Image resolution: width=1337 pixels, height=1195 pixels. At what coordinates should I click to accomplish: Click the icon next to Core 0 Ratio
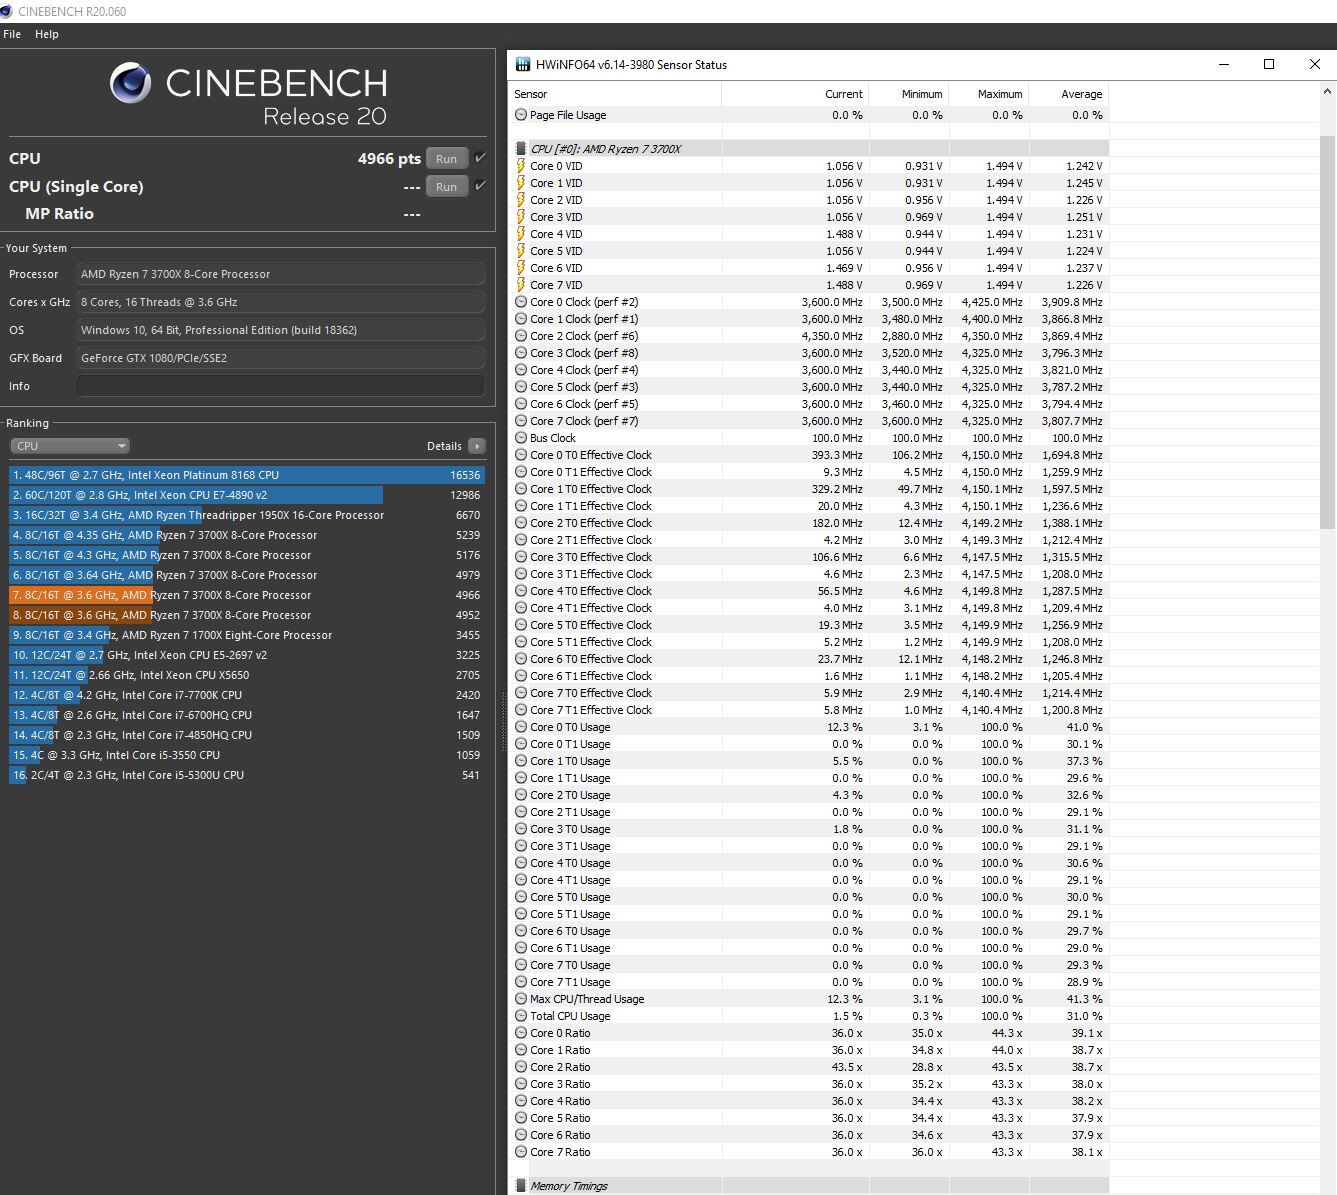pyautogui.click(x=520, y=1033)
